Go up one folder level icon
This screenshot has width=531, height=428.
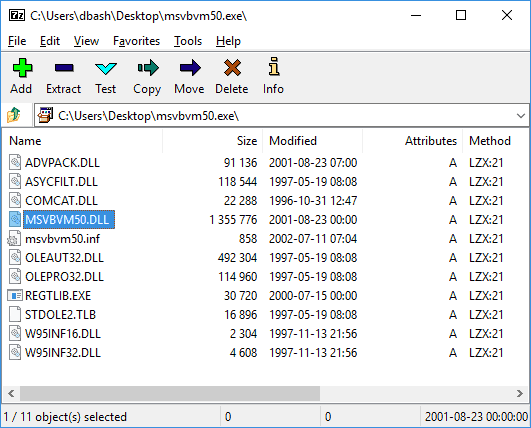coord(14,115)
